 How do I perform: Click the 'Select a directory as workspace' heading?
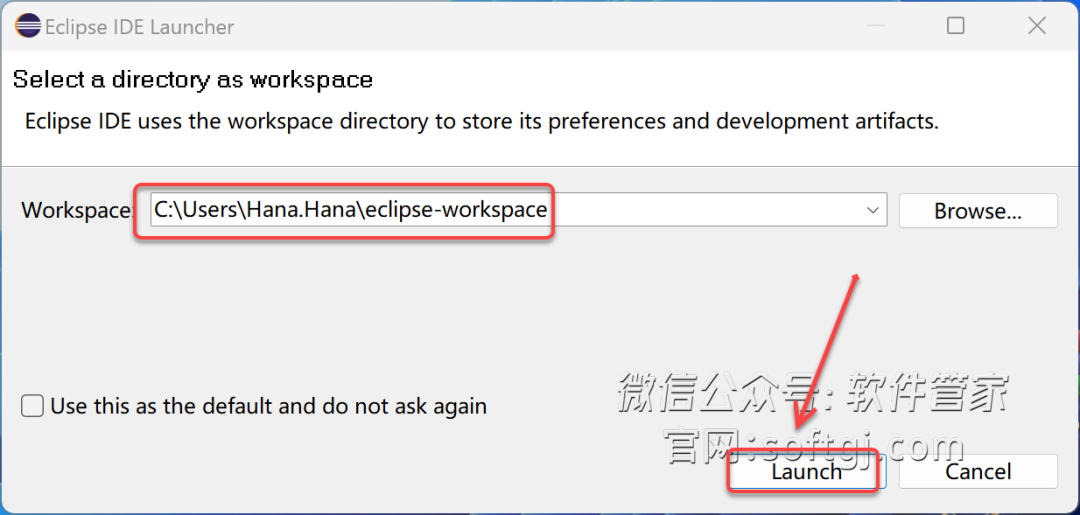193,80
